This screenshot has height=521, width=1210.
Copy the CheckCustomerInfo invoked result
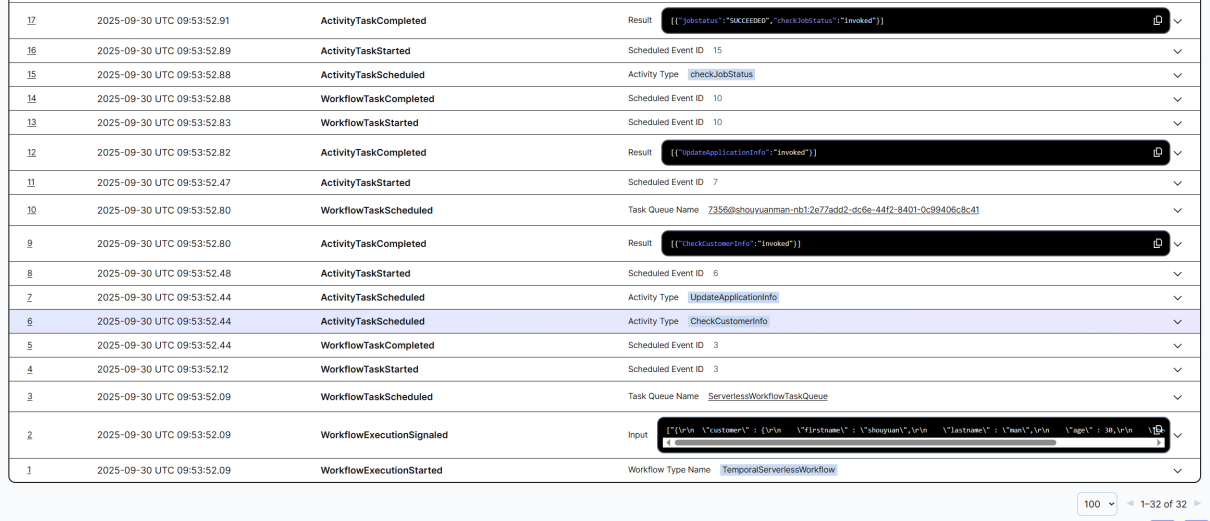coord(1157,244)
